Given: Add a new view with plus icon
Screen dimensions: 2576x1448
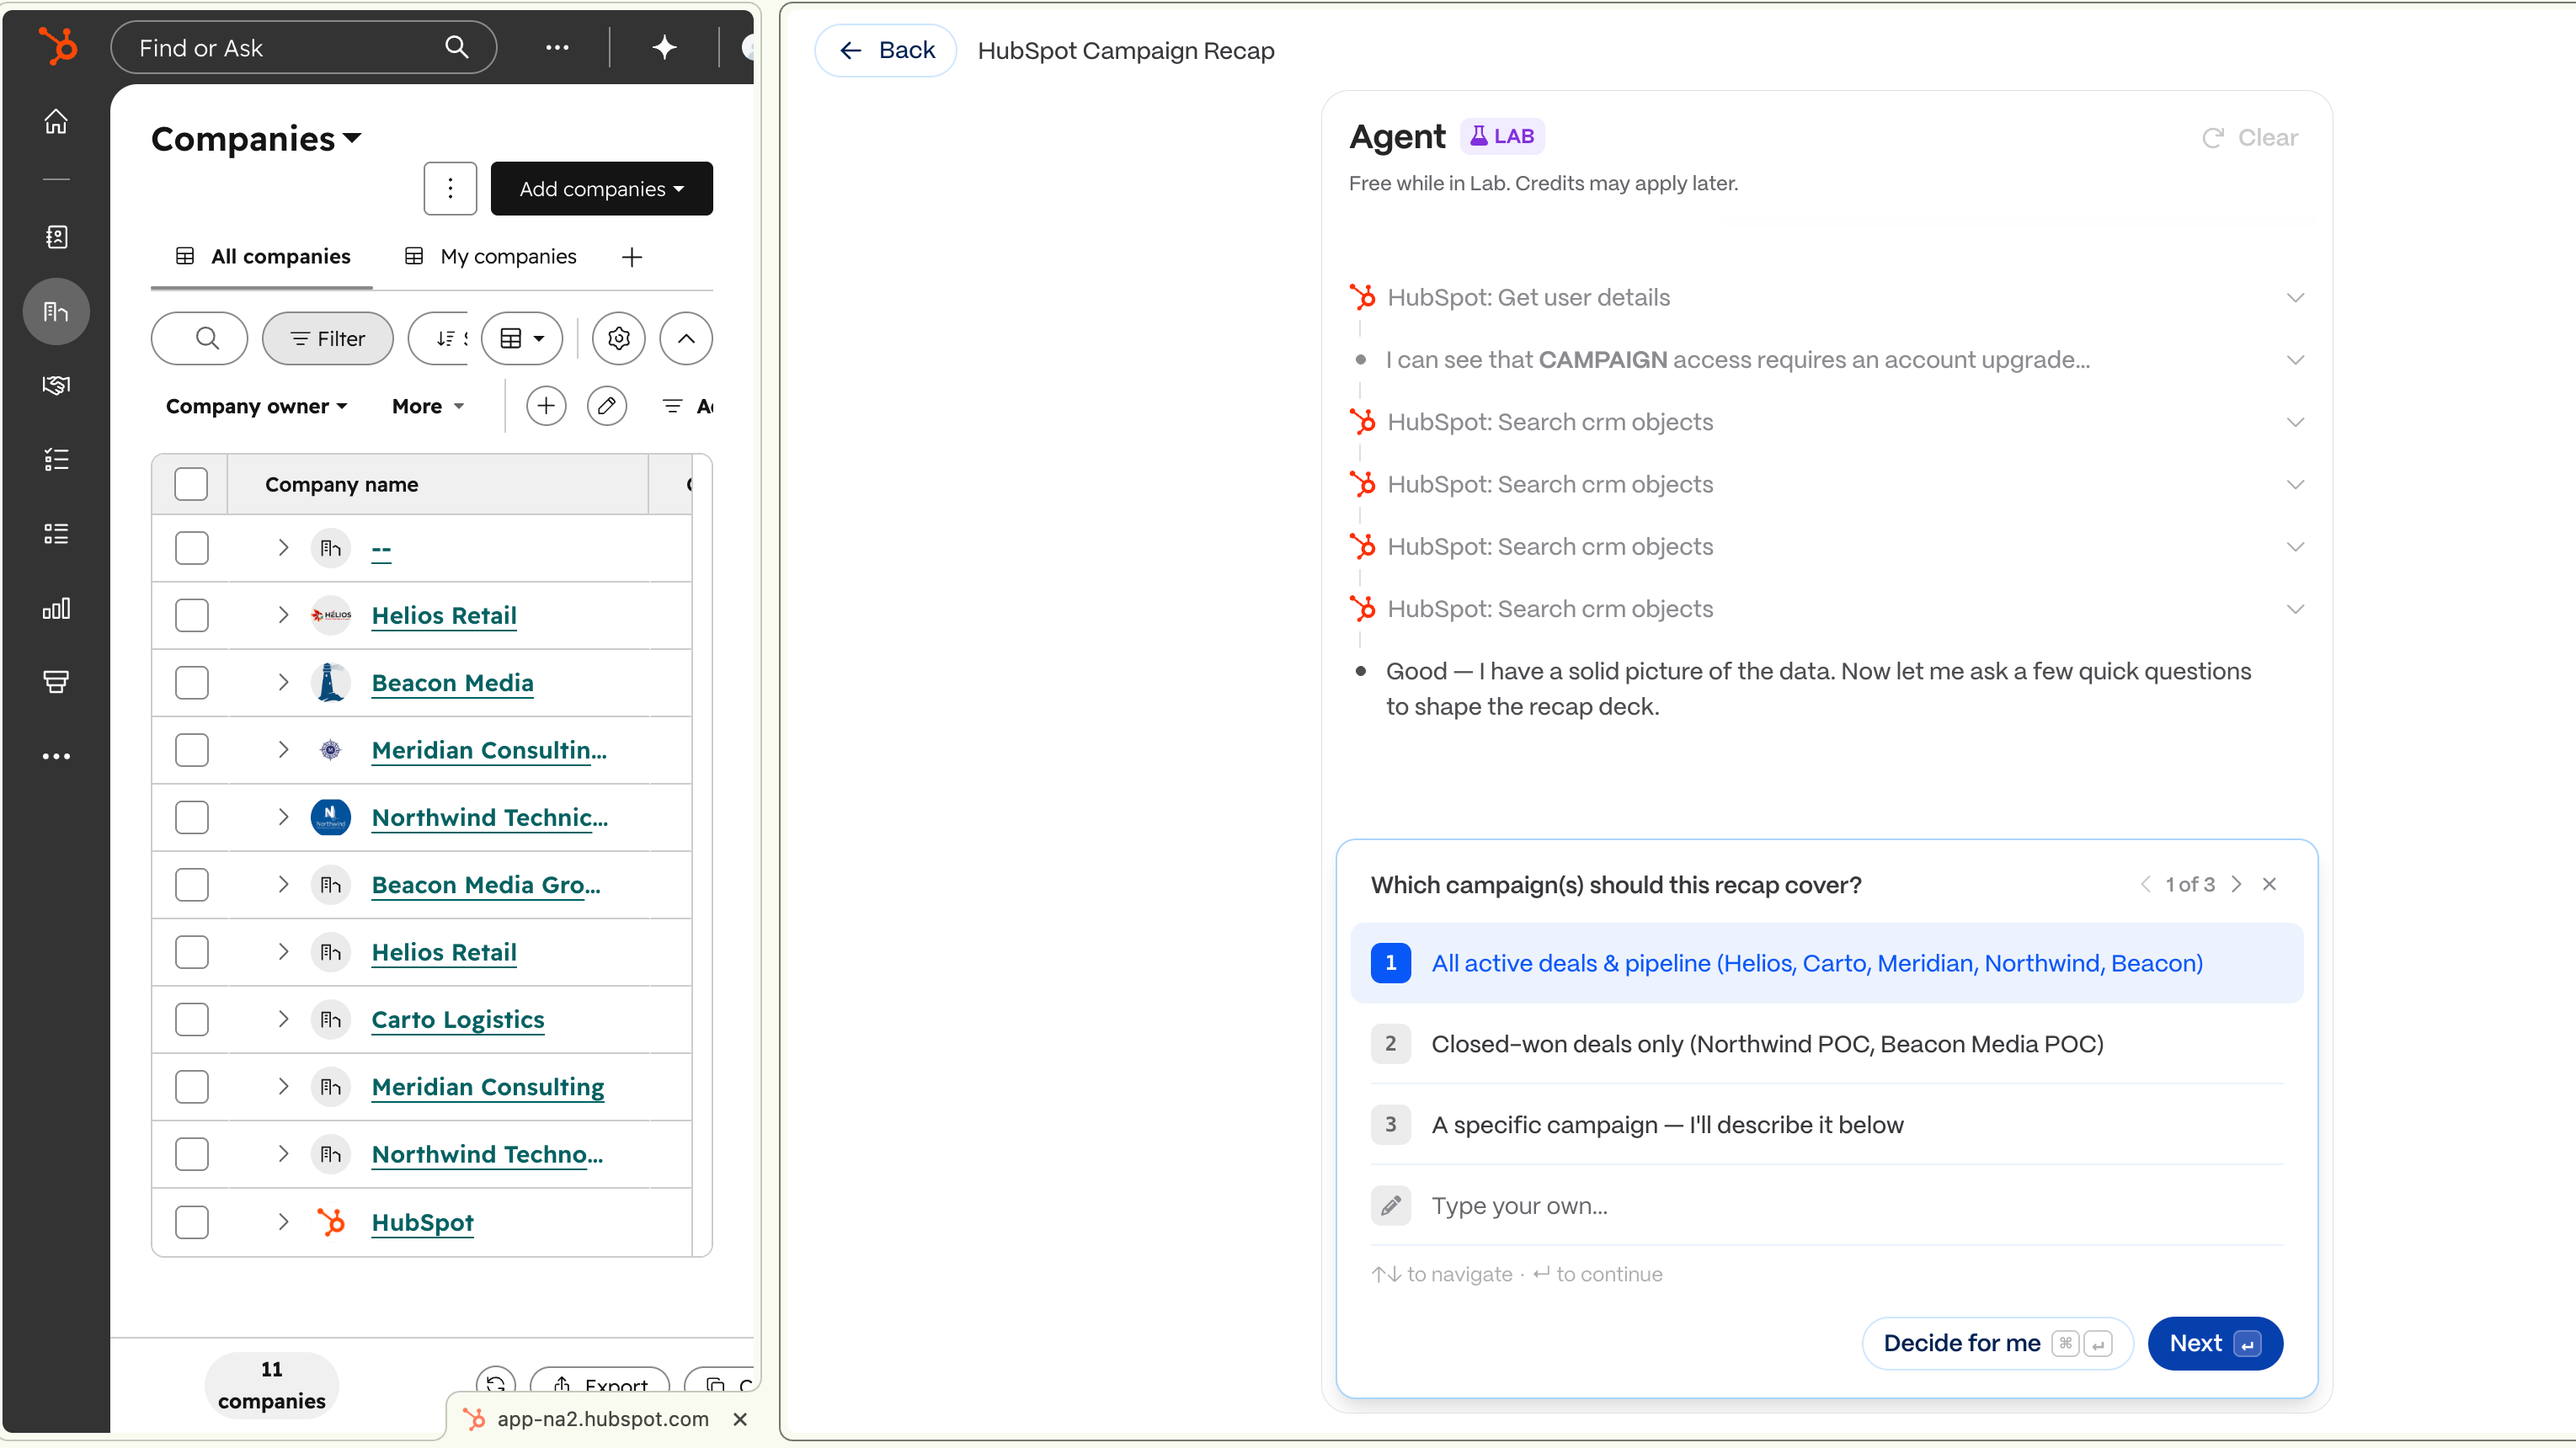Looking at the screenshot, I should pyautogui.click(x=632, y=257).
